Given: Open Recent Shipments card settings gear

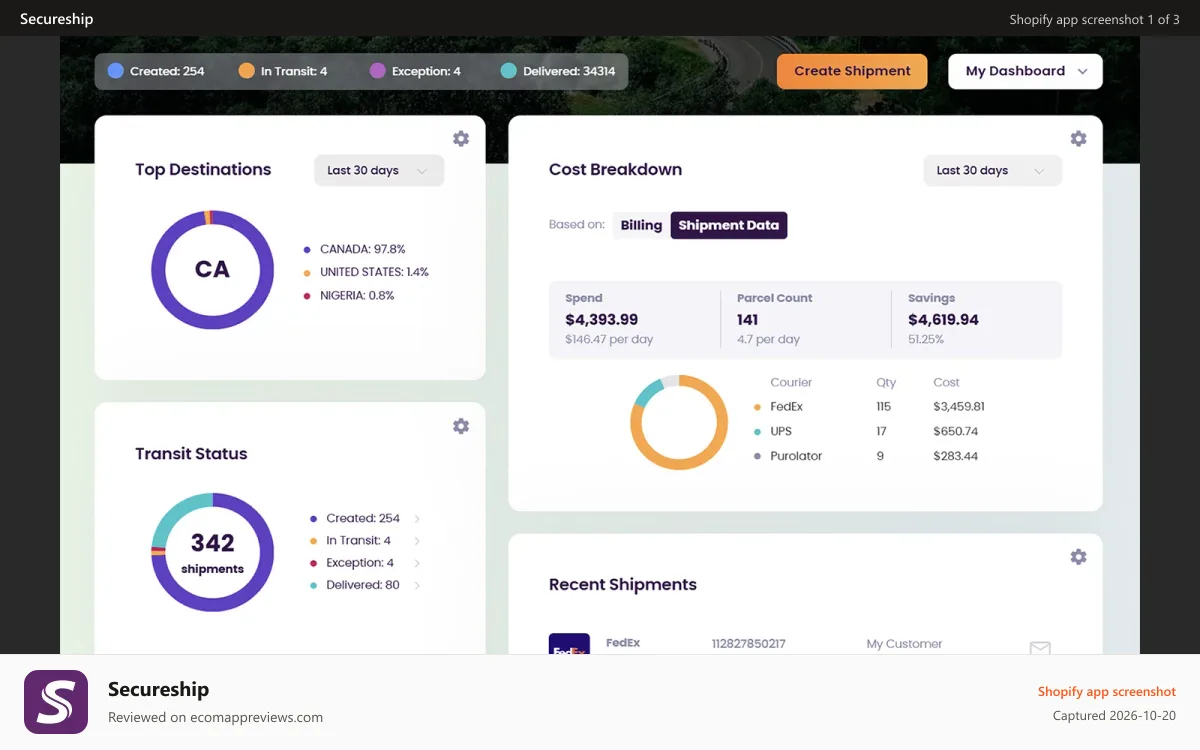Looking at the screenshot, I should click(1078, 557).
